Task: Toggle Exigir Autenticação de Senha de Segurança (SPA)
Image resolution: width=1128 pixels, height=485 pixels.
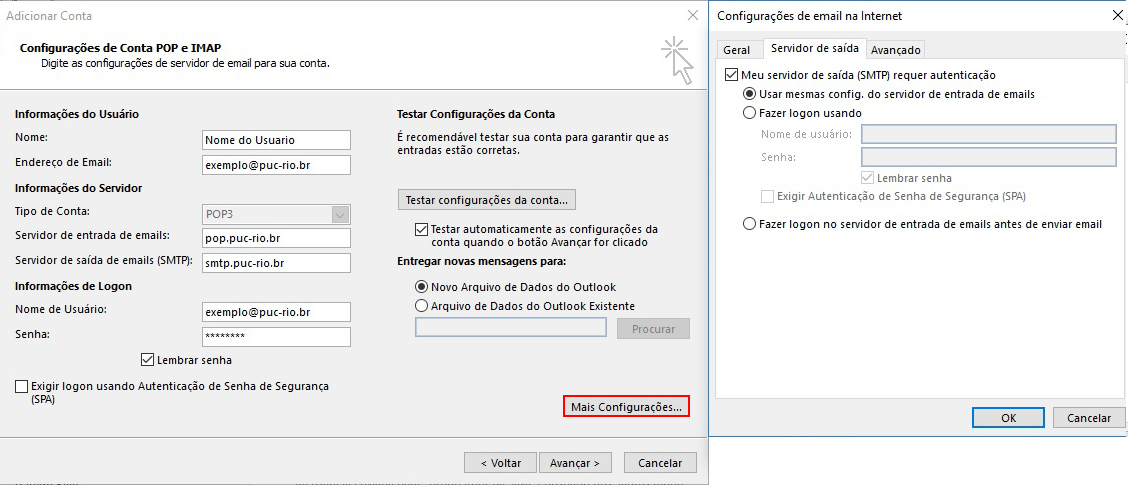Action: [767, 196]
